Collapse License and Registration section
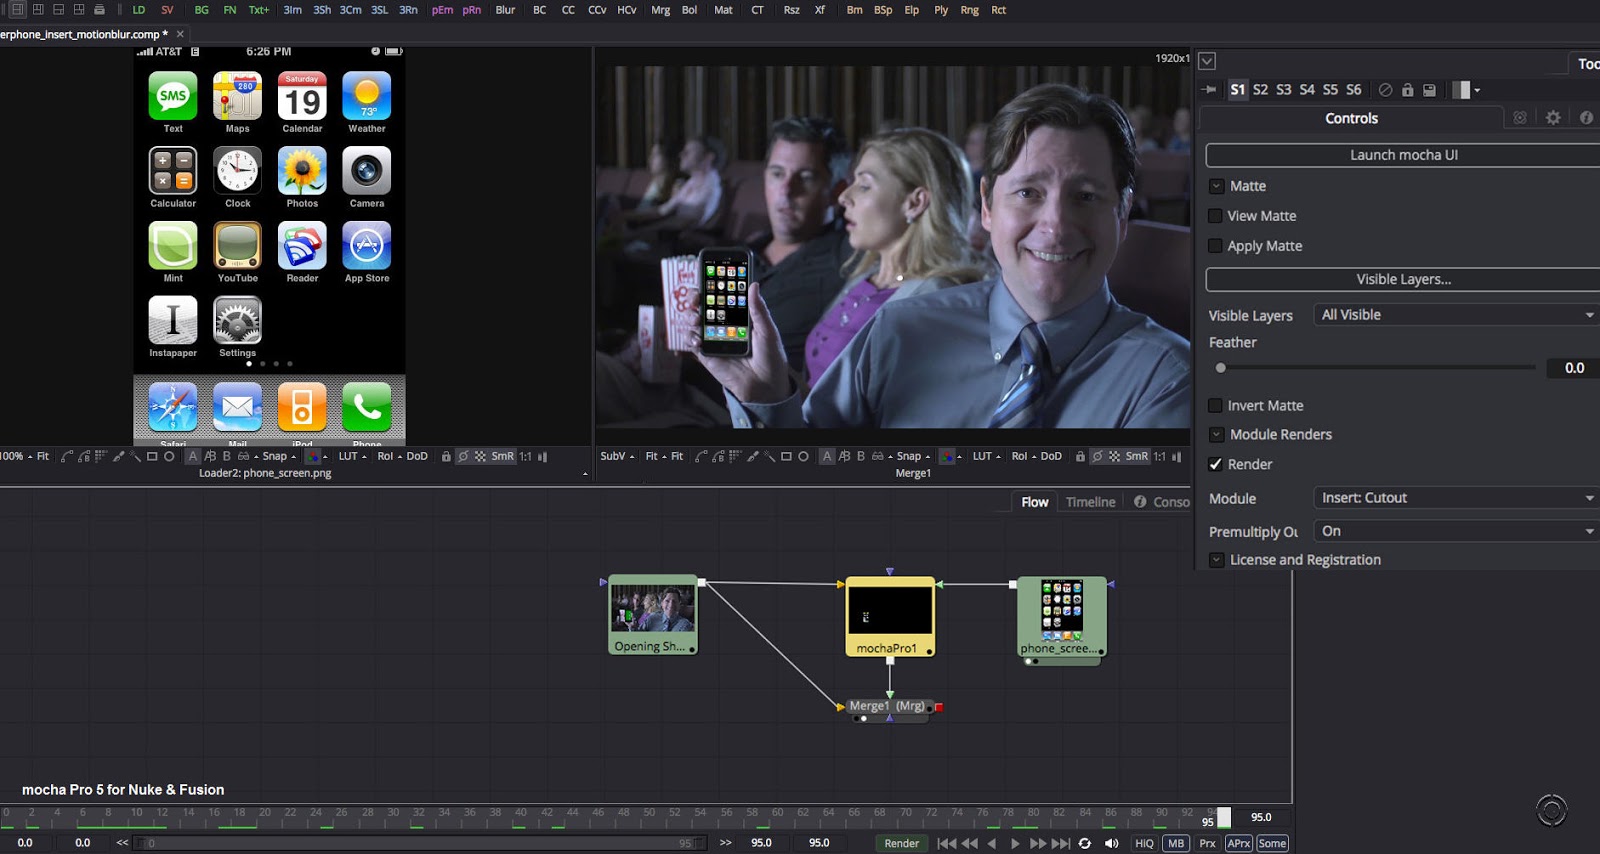The image size is (1600, 854). 1216,560
